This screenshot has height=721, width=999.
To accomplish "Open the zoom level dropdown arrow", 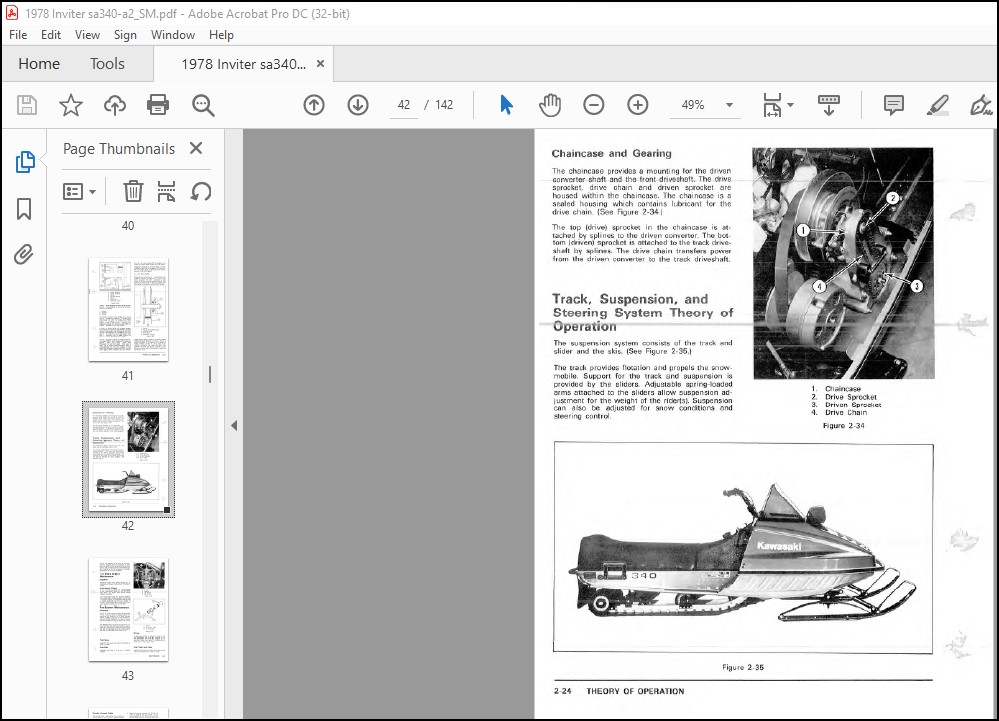I will point(729,105).
